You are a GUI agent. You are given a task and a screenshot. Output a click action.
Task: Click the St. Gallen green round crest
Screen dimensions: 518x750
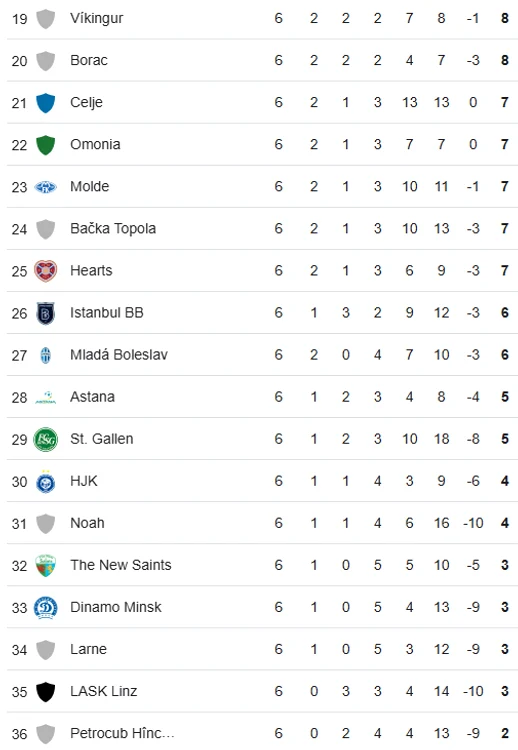(x=45, y=440)
